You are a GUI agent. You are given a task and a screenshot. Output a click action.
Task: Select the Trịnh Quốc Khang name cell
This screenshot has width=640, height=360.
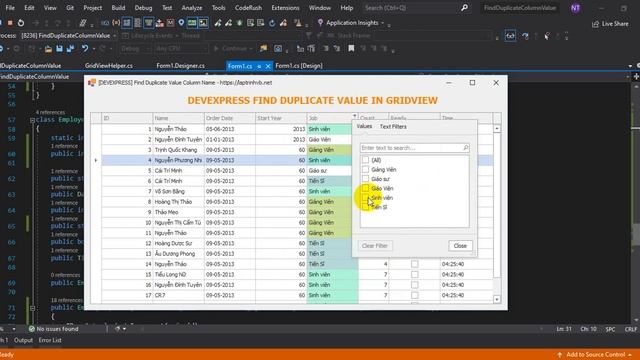[178, 150]
